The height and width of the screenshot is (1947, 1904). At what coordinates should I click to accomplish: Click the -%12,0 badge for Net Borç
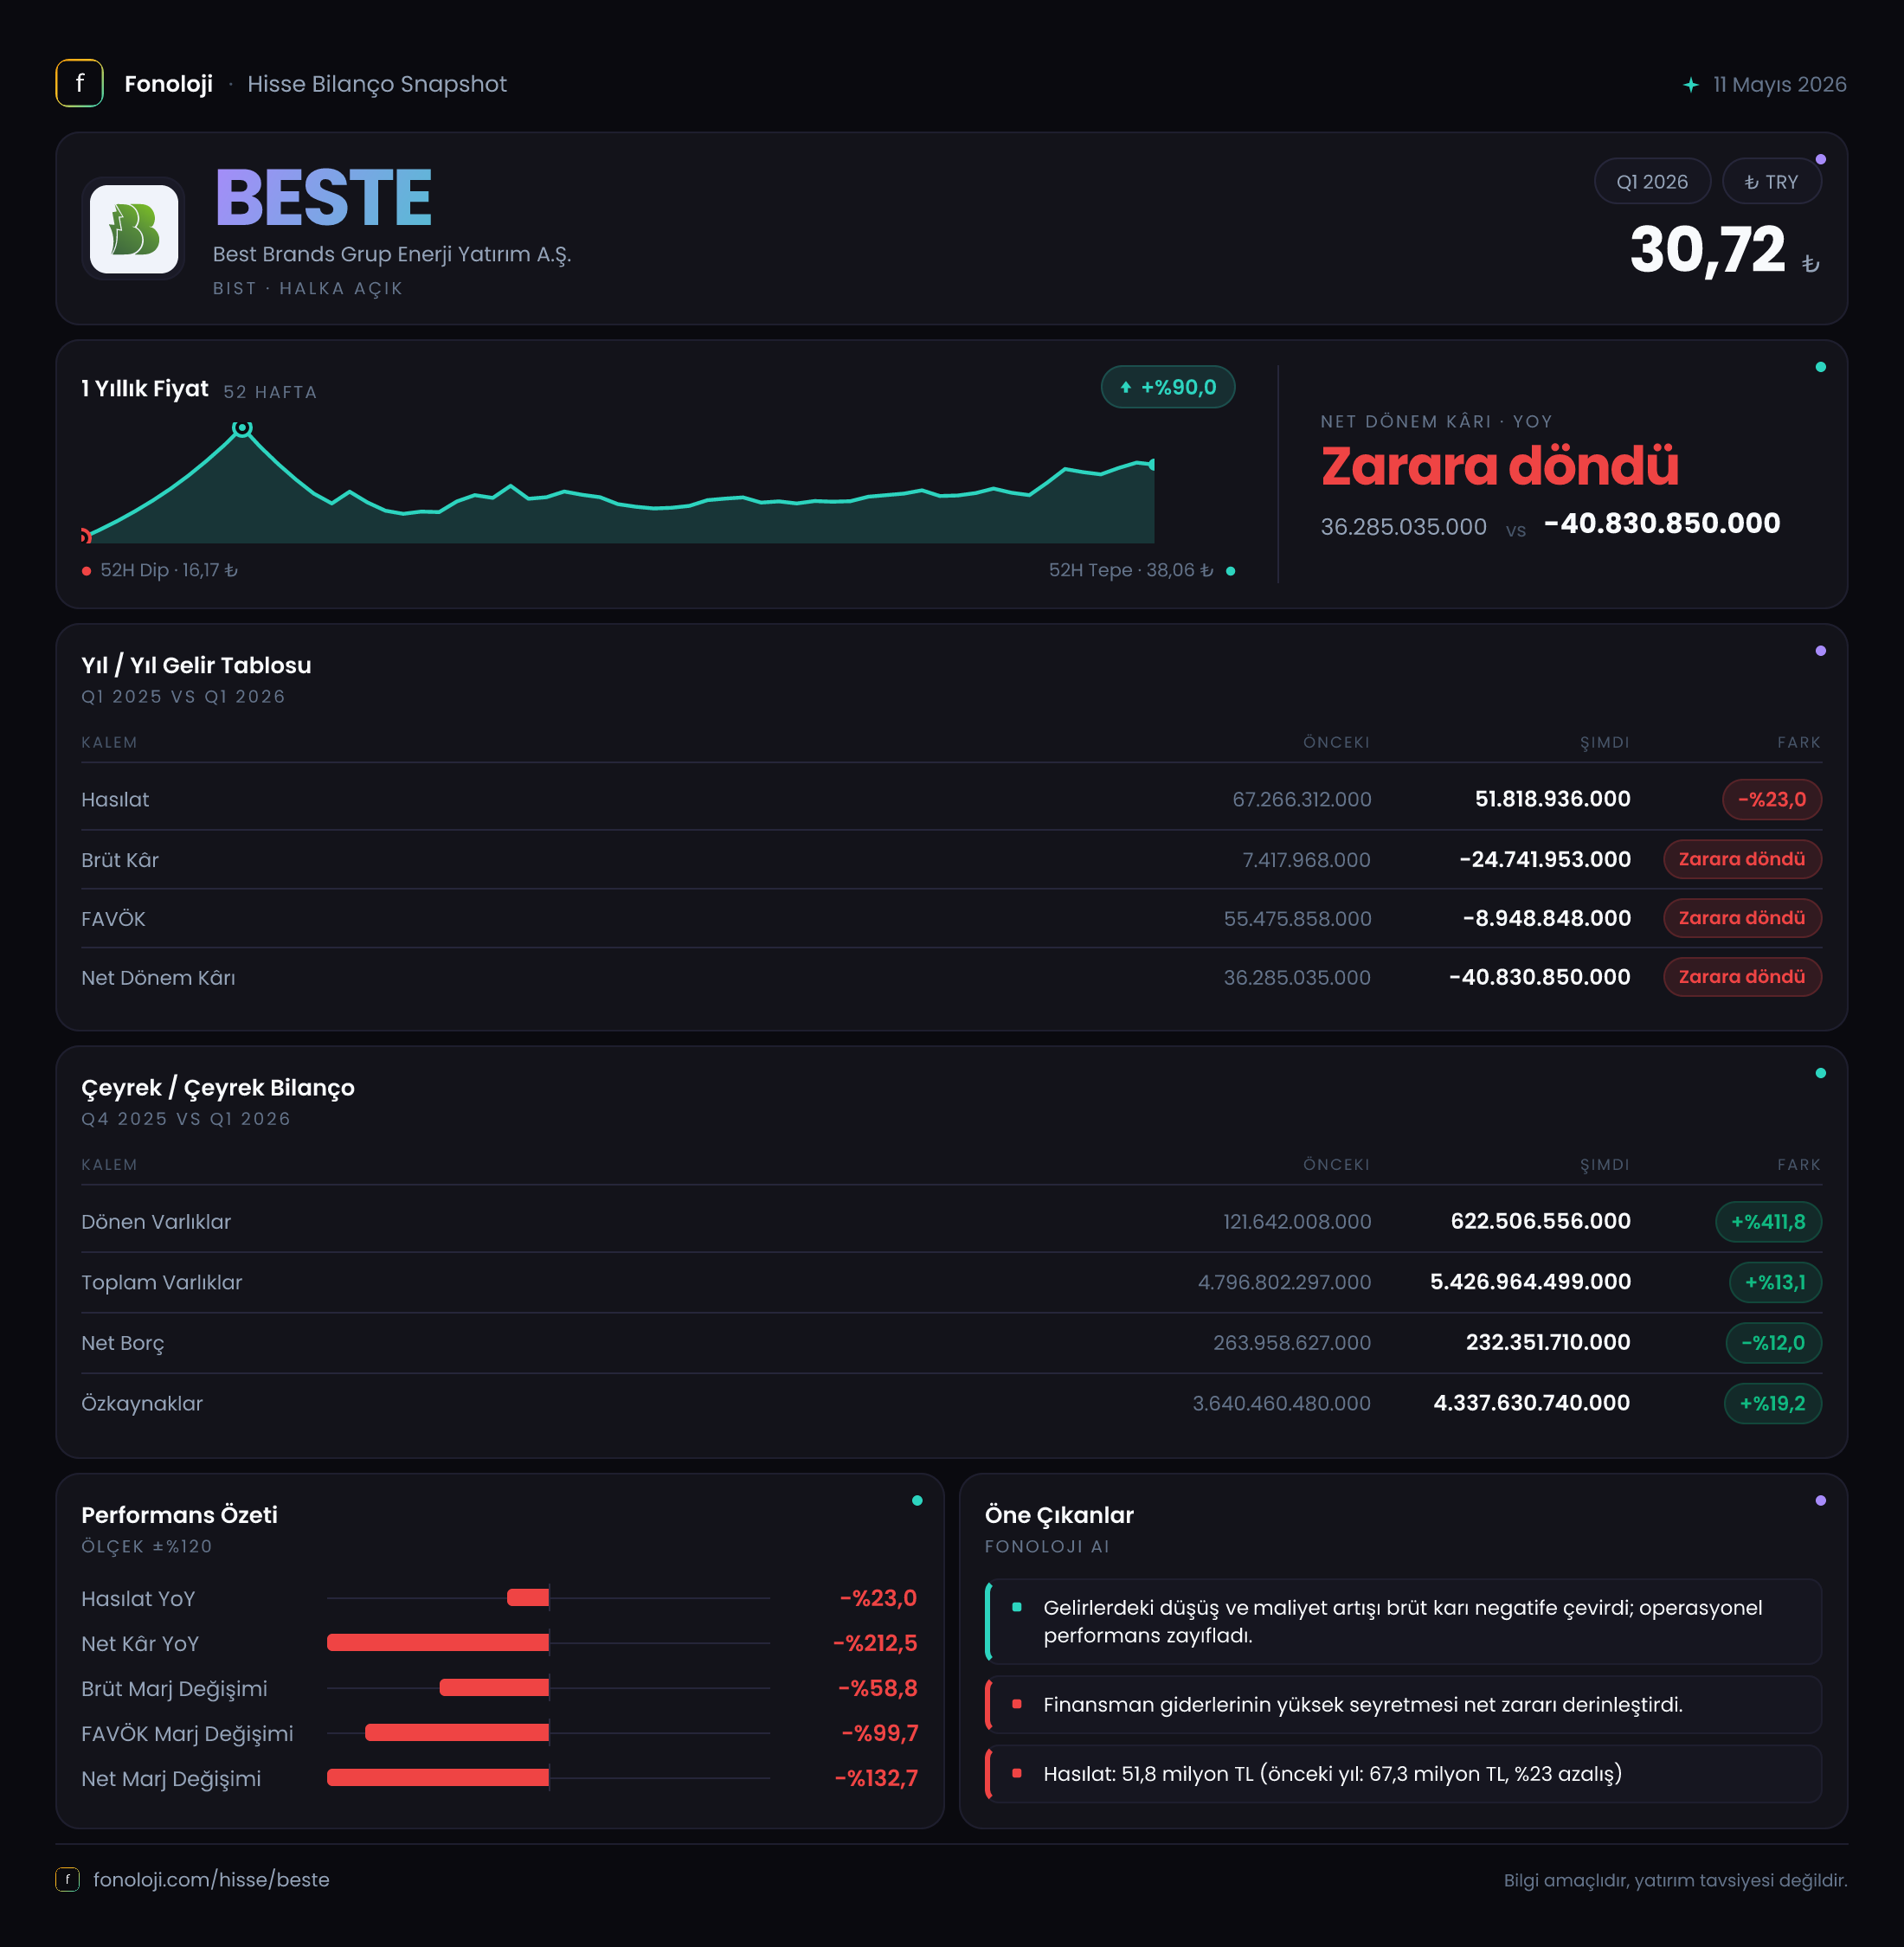(1773, 1343)
